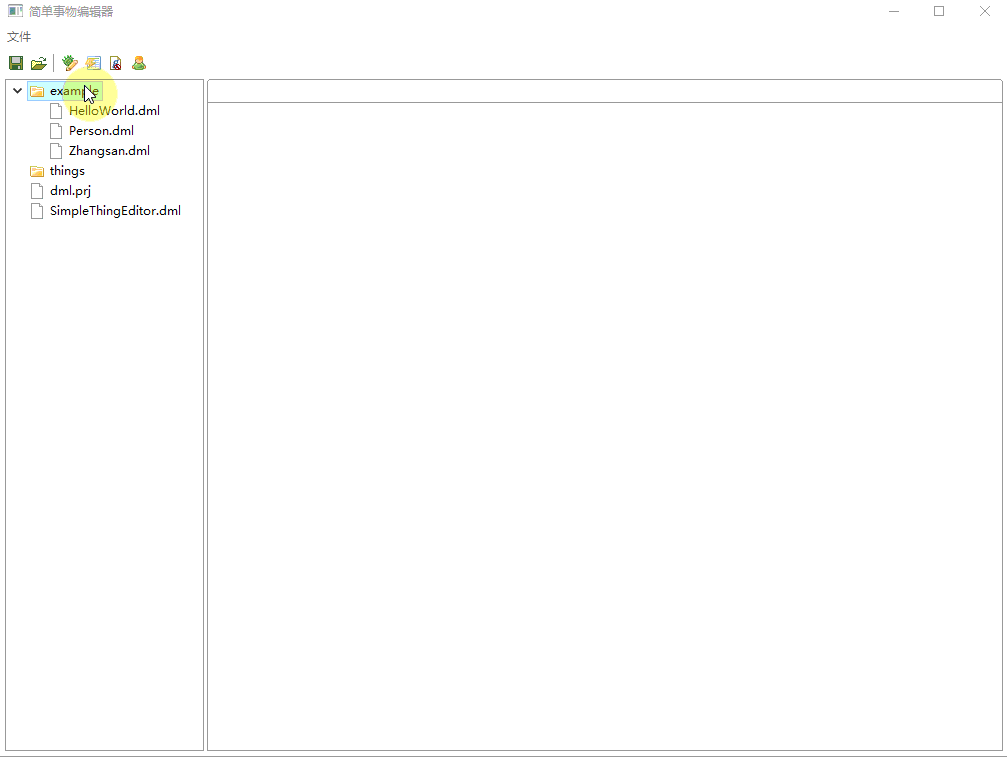This screenshot has height=757, width=1007.
Task: Select Zhangsan.dml in the file tree
Action: point(109,150)
